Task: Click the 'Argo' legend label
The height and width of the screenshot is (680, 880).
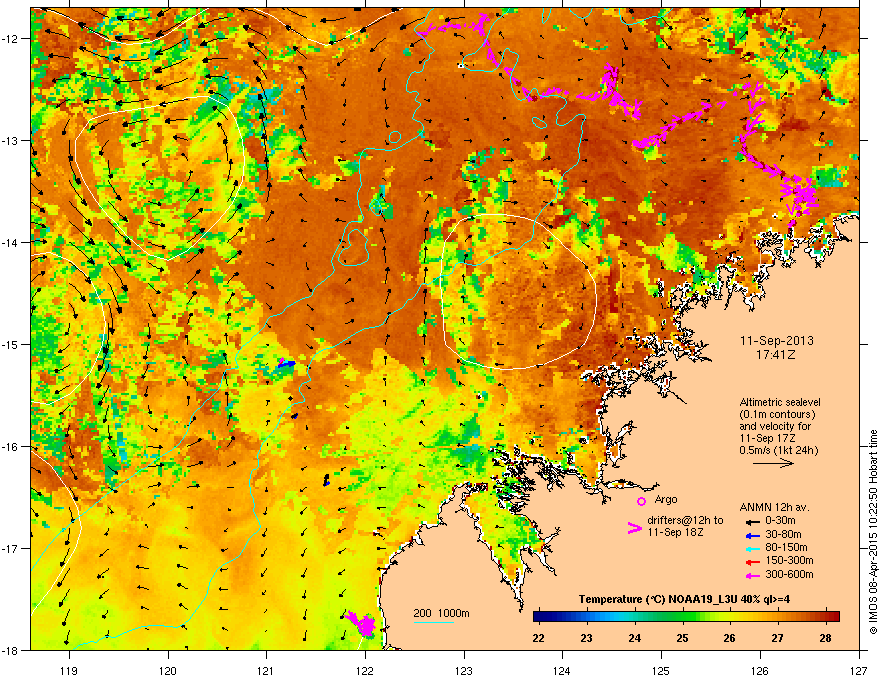Action: click(x=666, y=499)
